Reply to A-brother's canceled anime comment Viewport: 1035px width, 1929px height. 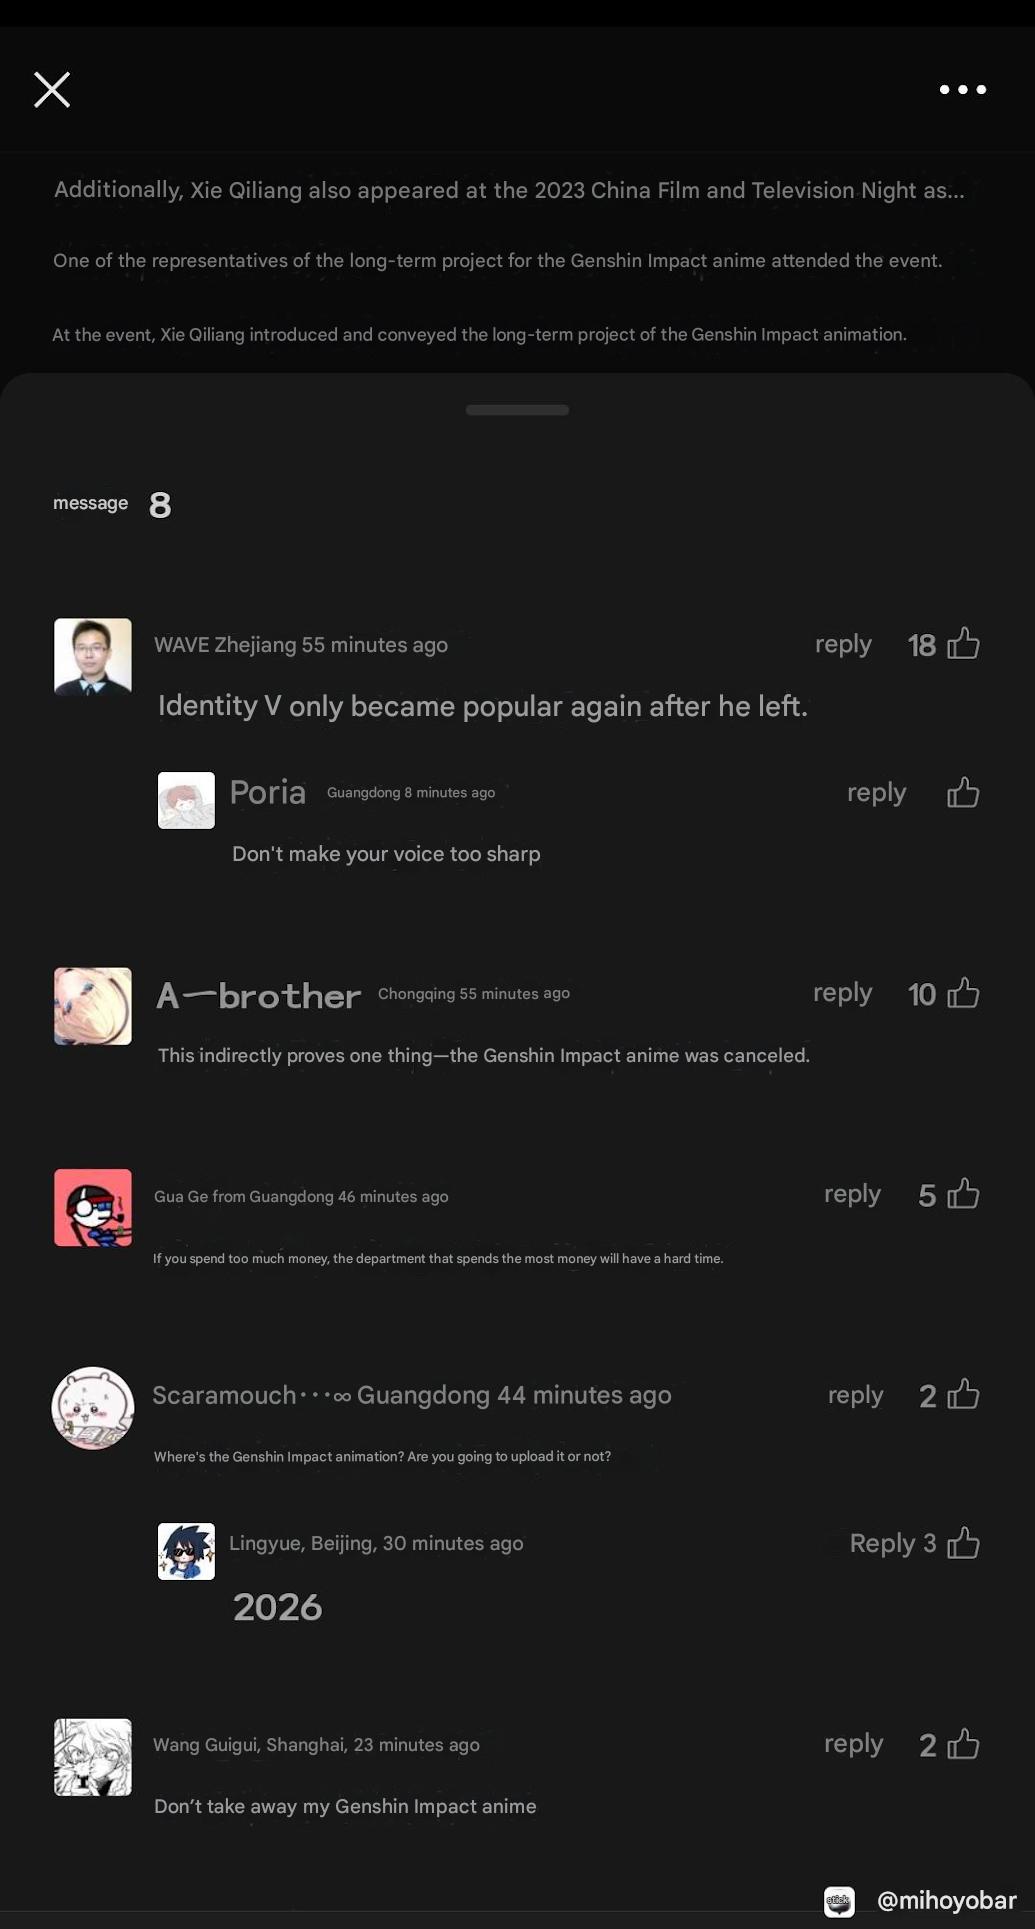click(x=843, y=993)
